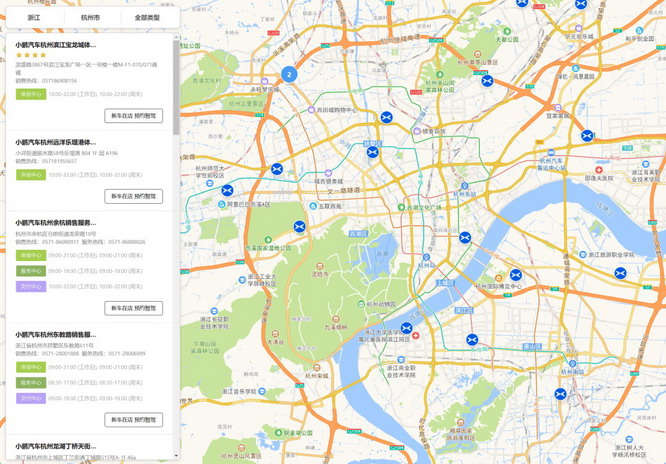Click the 服务中心 tag of 东教路 store

point(31,383)
